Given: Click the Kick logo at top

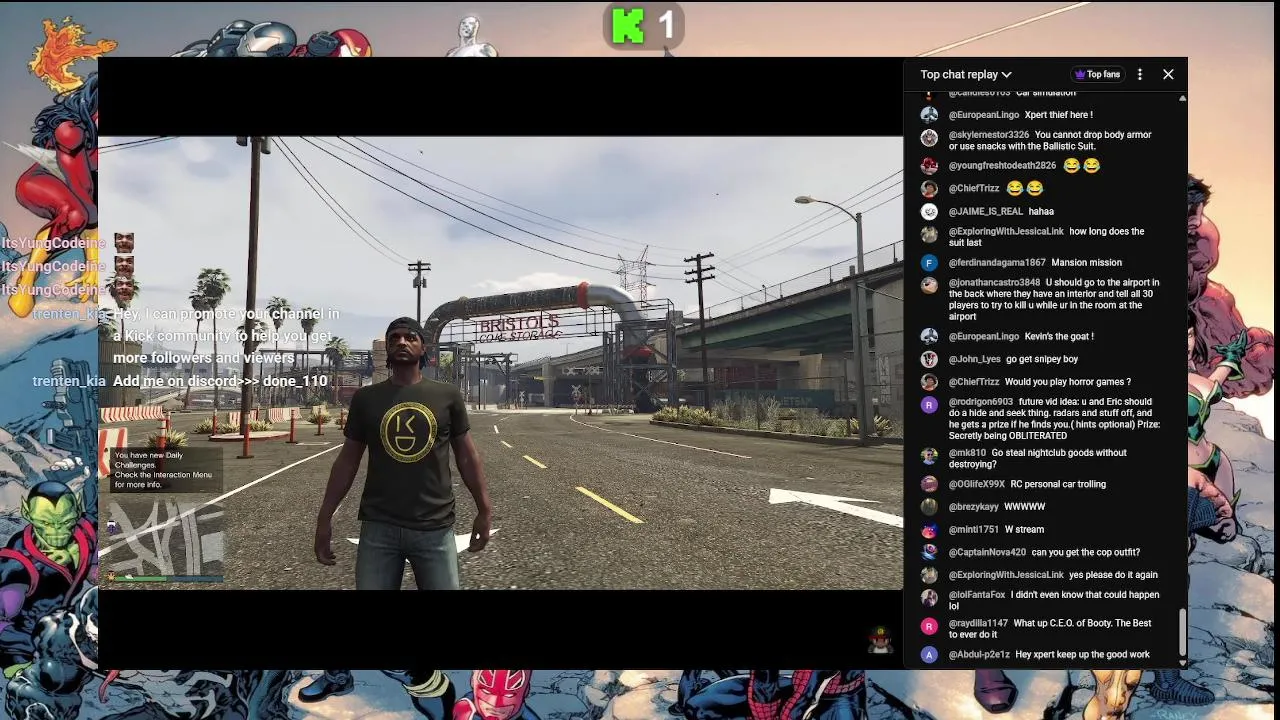Looking at the screenshot, I should [628, 26].
